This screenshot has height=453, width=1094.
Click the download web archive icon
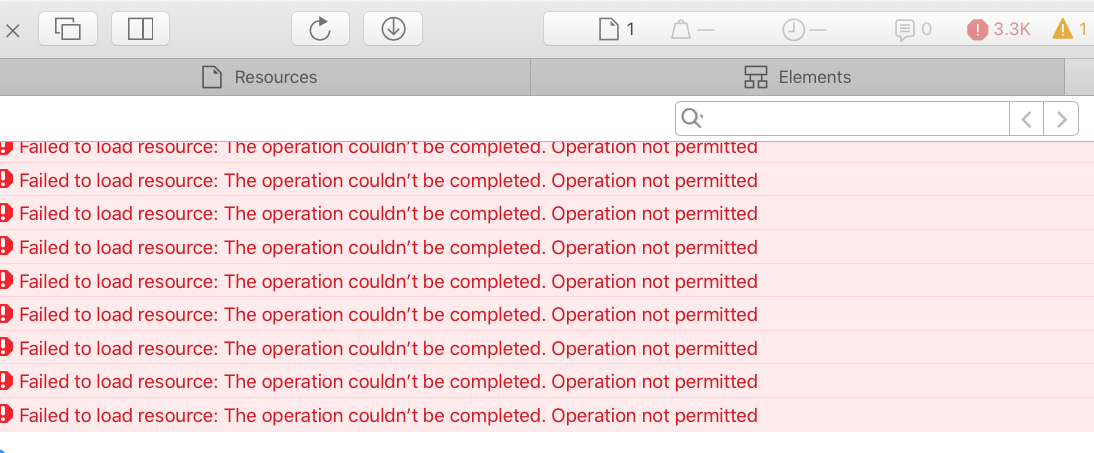click(394, 29)
